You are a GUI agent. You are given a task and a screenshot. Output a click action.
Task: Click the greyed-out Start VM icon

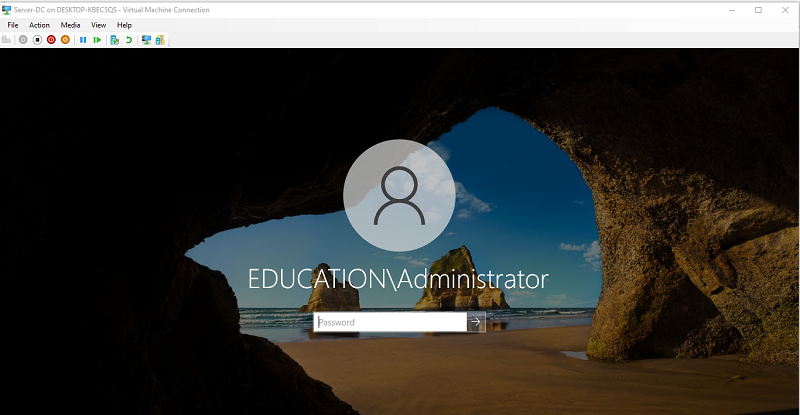point(23,40)
